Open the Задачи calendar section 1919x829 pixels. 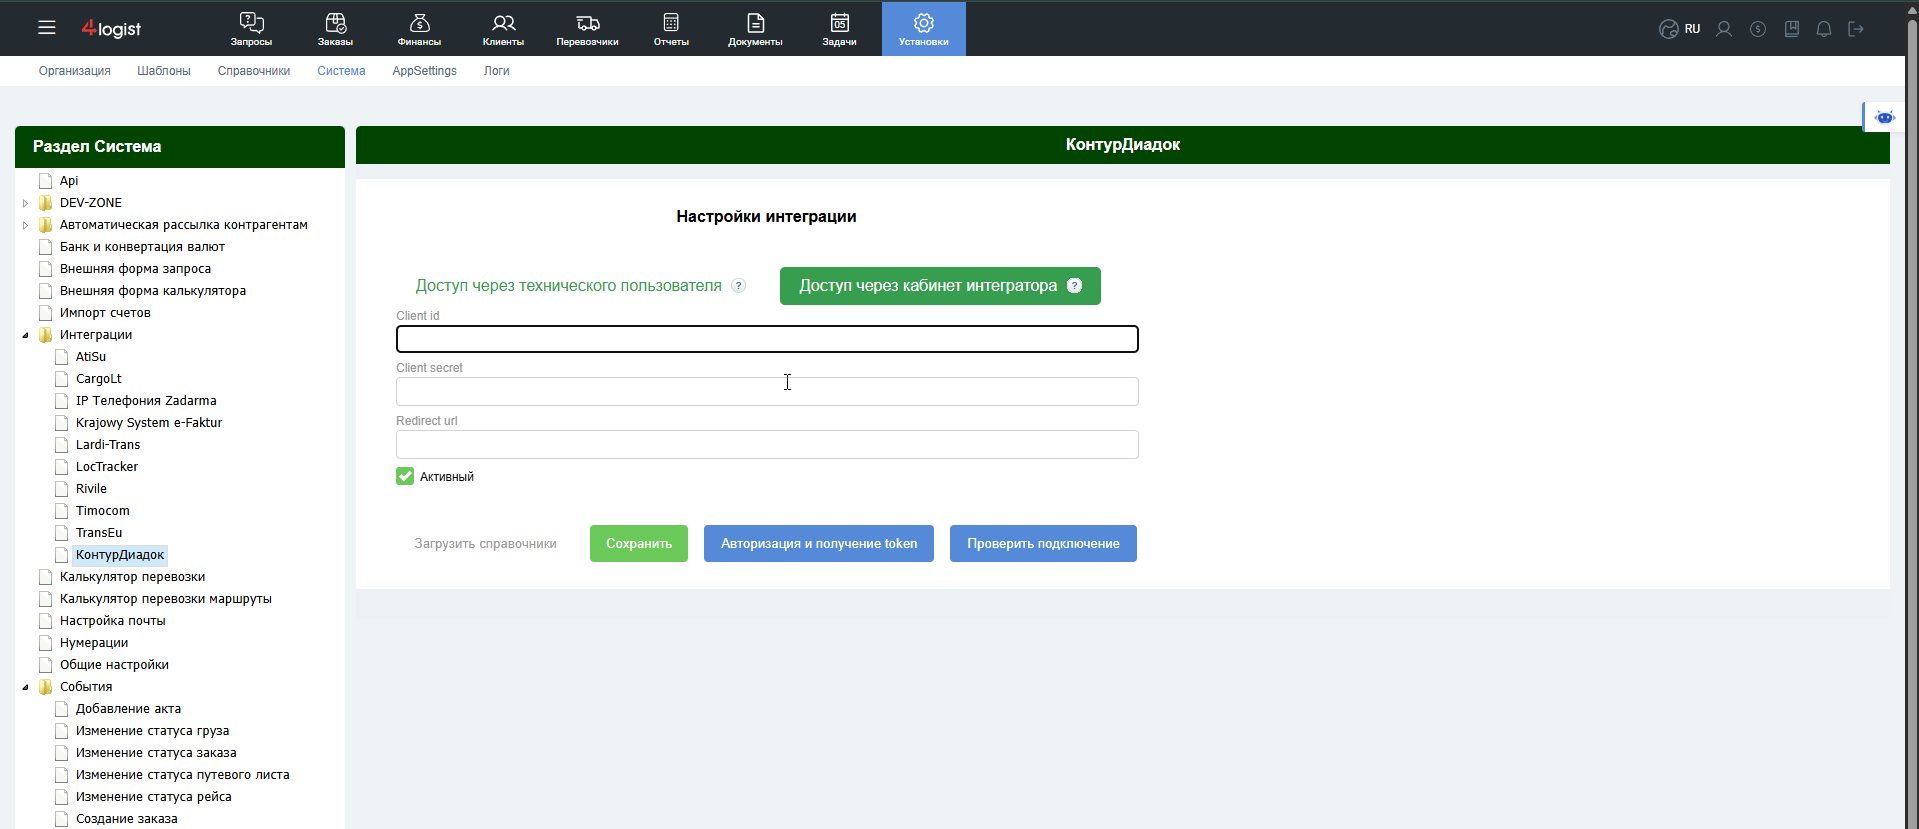(x=839, y=29)
